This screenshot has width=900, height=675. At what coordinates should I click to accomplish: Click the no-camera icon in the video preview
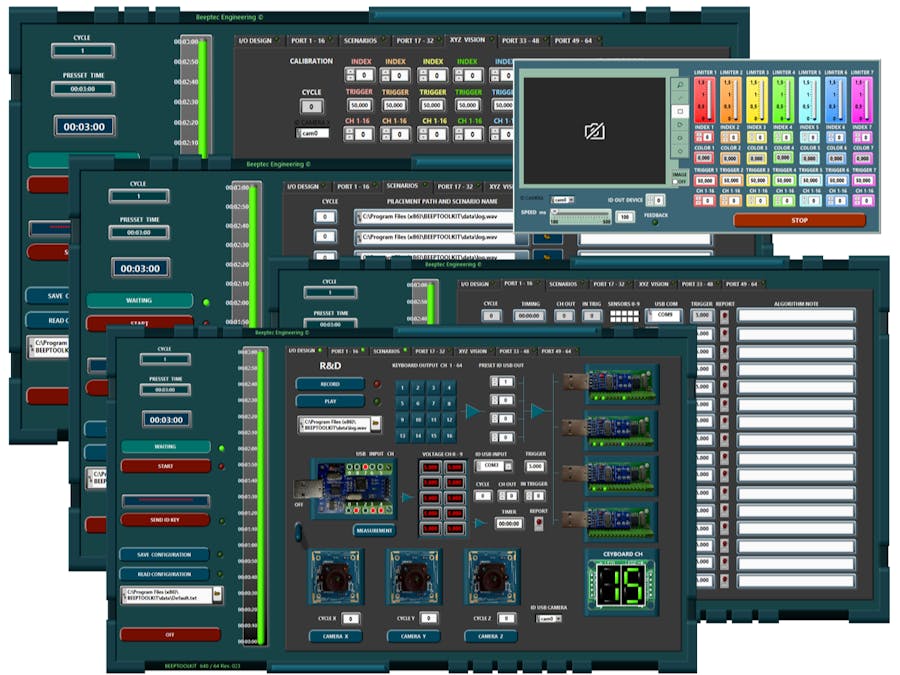594,131
